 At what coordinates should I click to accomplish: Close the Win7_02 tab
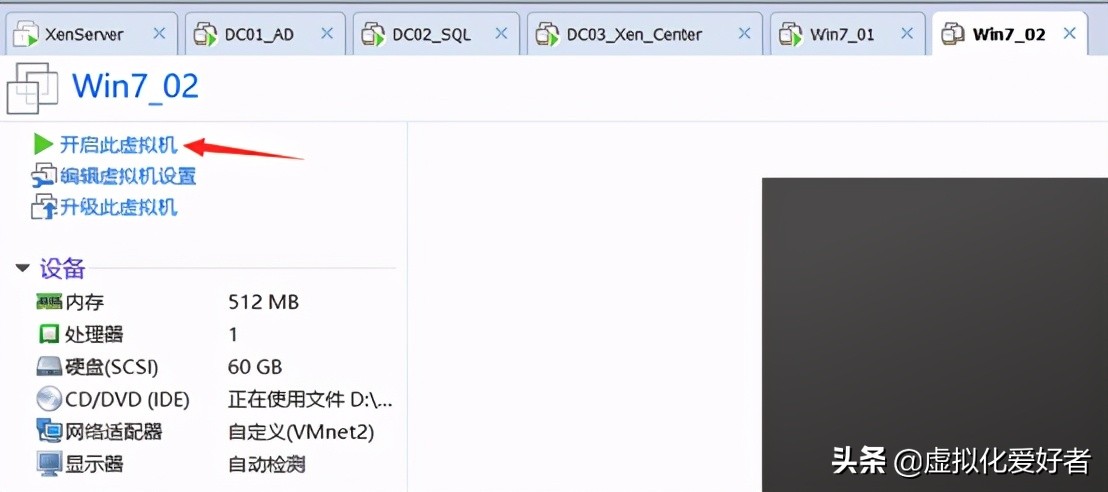coord(1070,33)
